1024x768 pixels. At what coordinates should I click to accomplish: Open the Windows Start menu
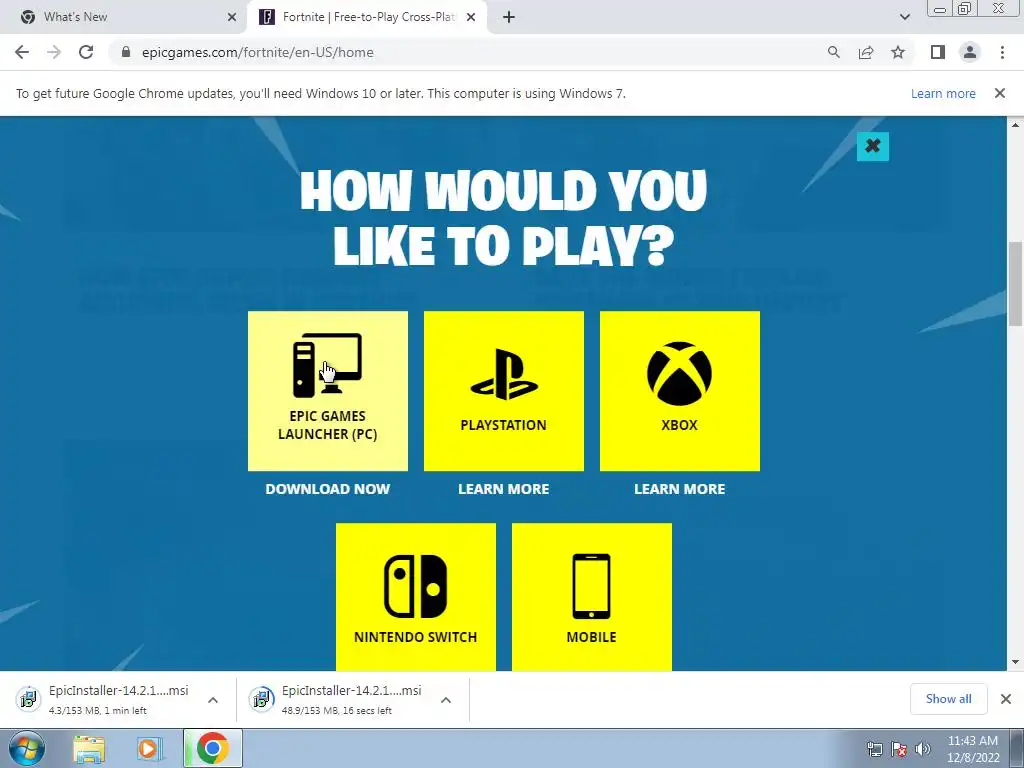[x=27, y=748]
